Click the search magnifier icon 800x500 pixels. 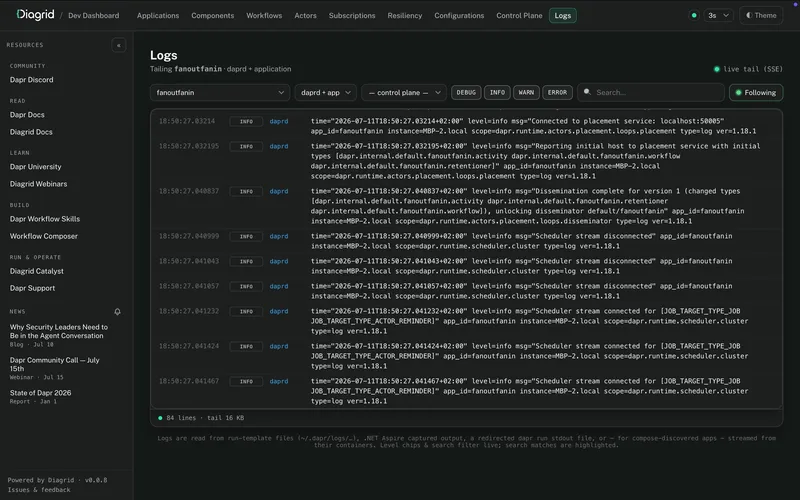tap(587, 92)
